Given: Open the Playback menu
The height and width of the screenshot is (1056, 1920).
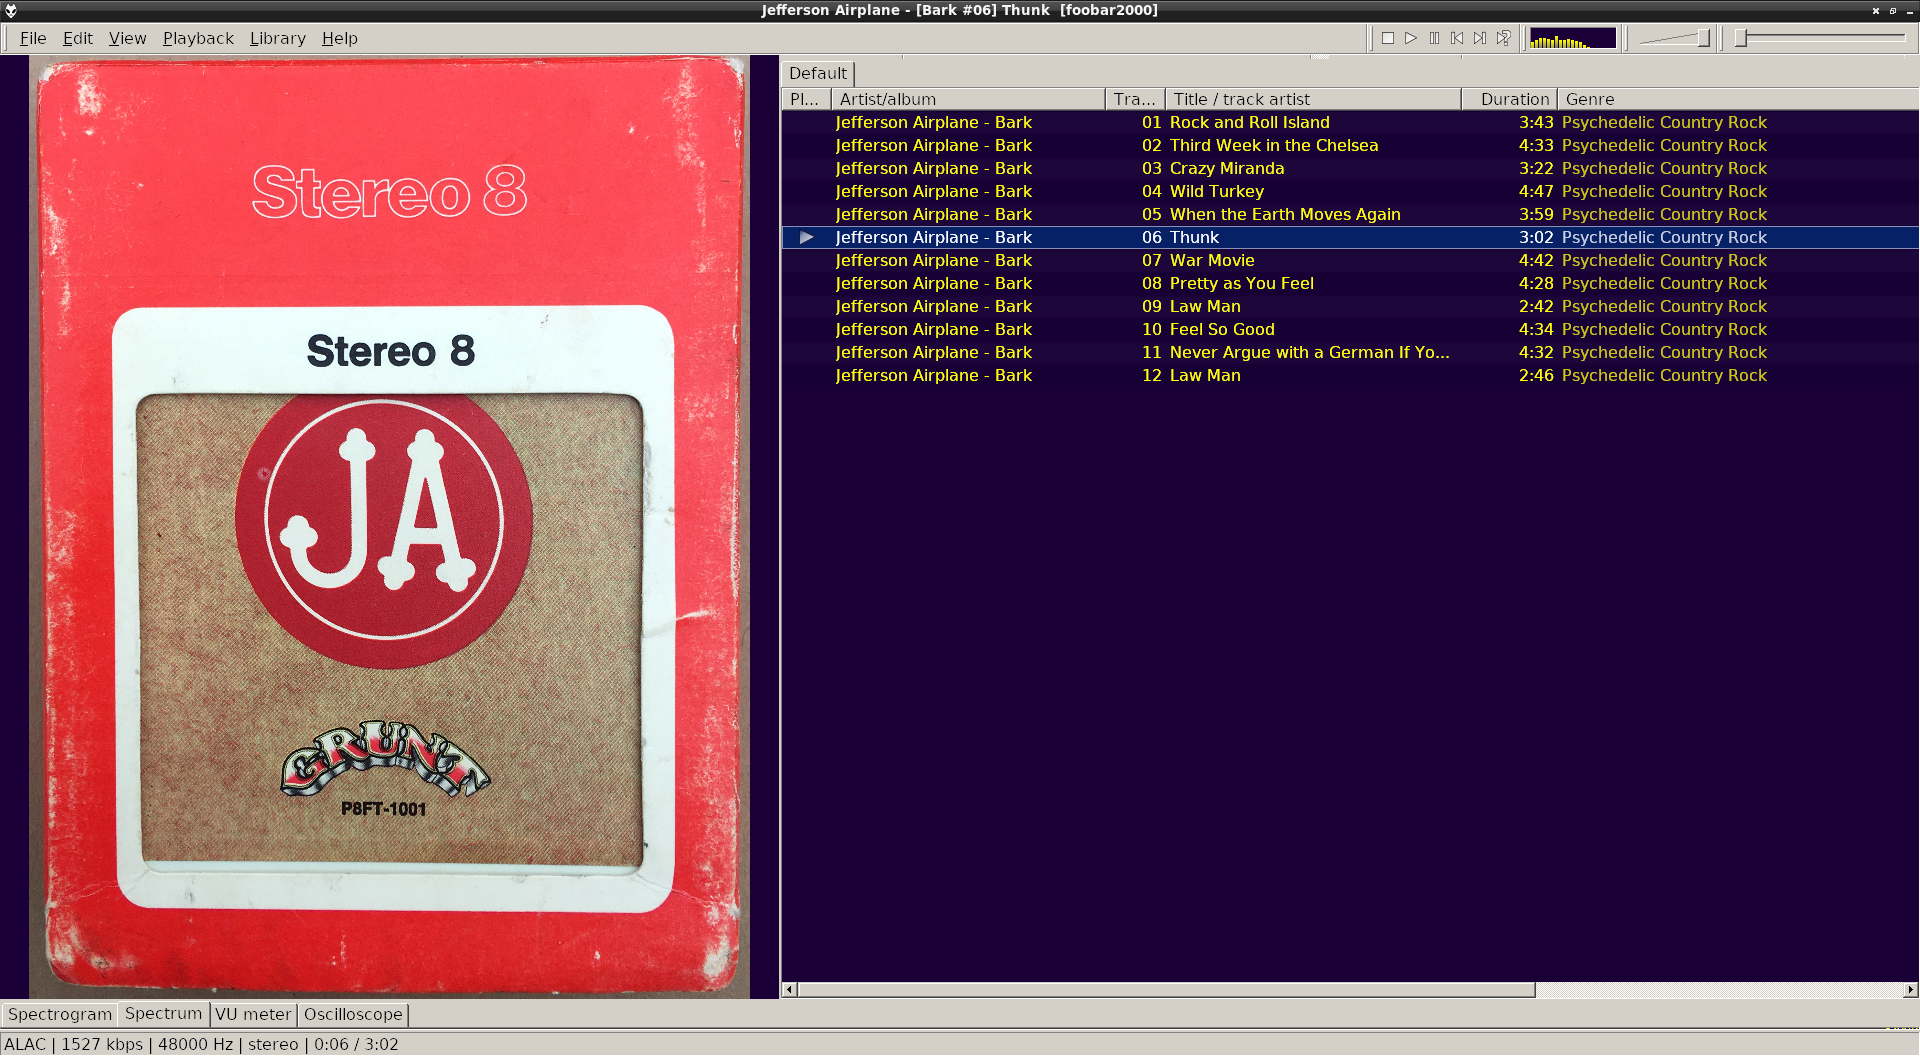Looking at the screenshot, I should tap(198, 38).
